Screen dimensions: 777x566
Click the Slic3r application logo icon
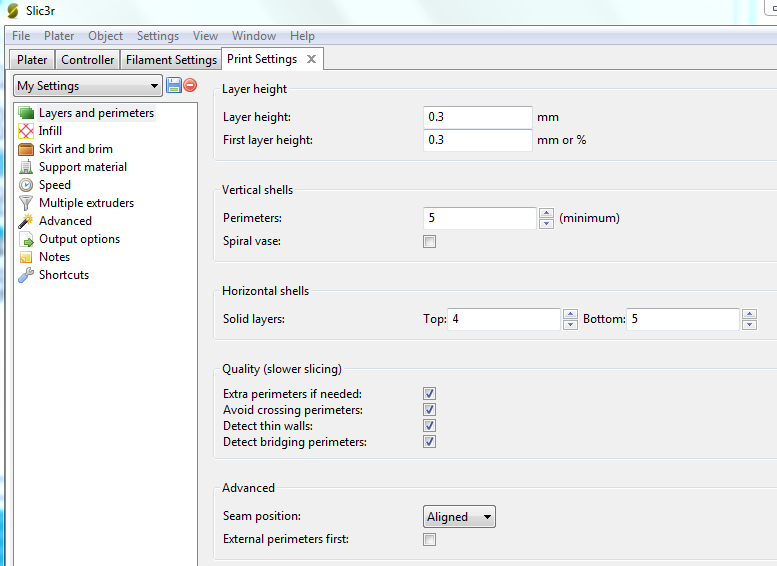[x=13, y=10]
